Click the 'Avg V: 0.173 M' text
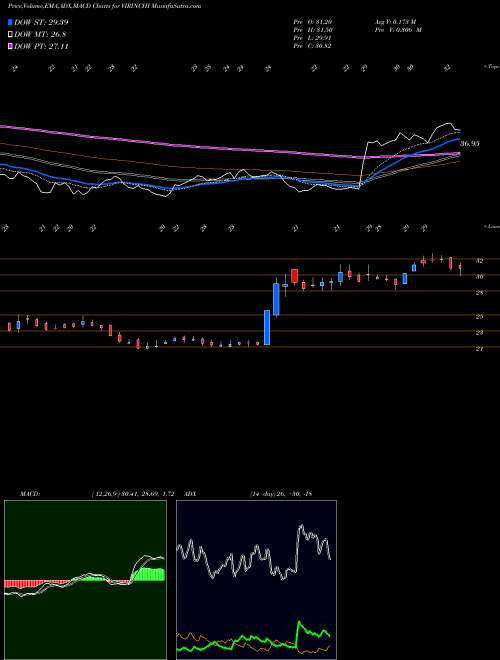Screen dimensions: 500x660 [395, 22]
